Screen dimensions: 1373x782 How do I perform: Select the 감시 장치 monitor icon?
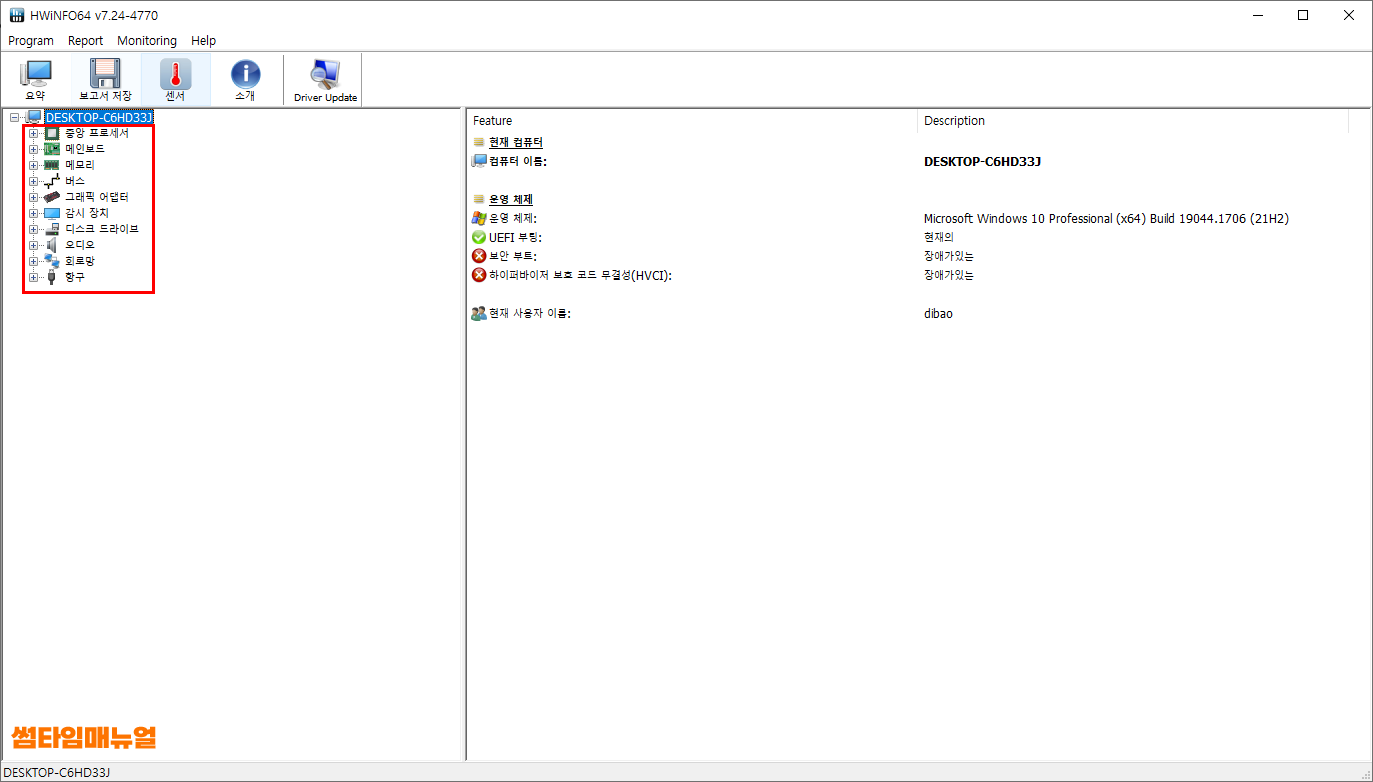52,213
